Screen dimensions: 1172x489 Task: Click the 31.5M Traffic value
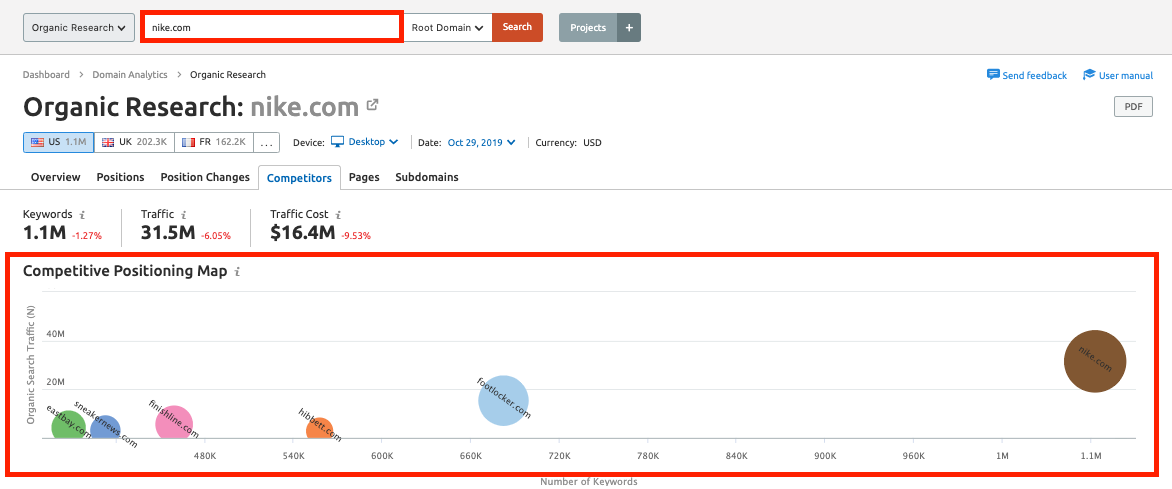(x=168, y=233)
